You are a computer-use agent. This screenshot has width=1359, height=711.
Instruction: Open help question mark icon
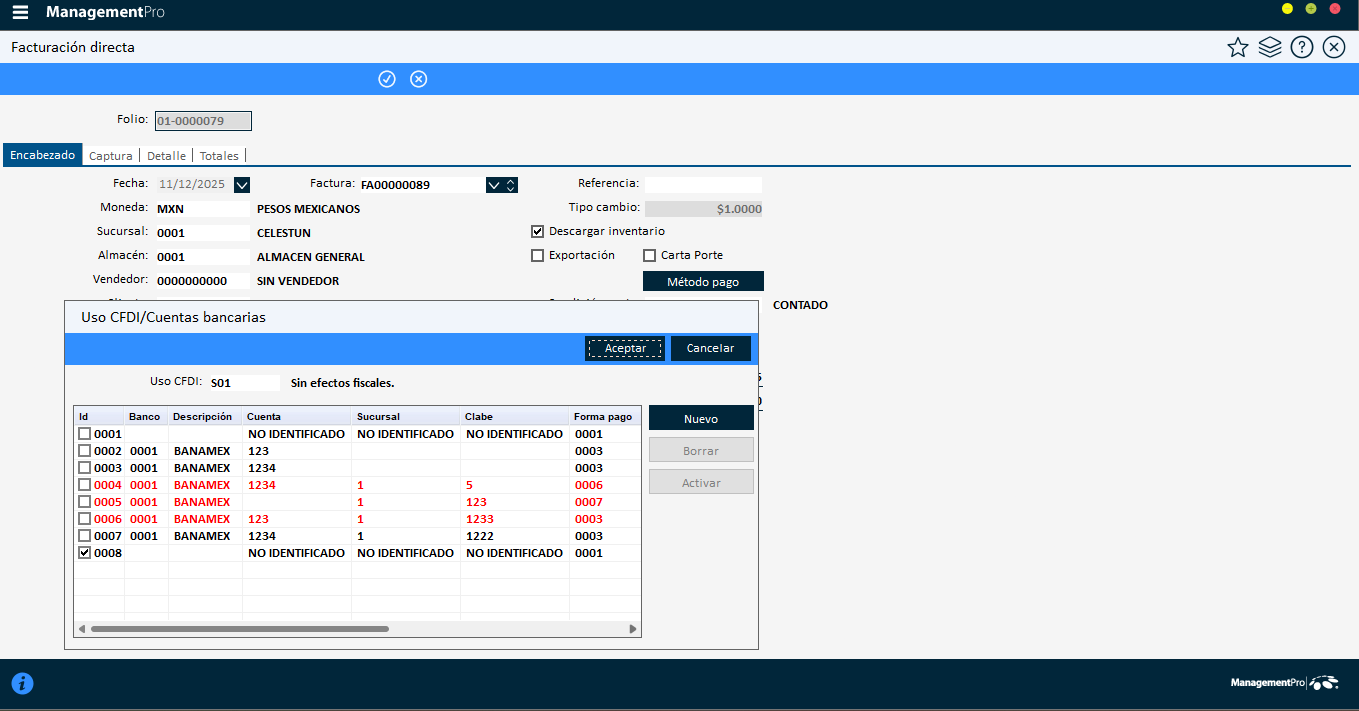(1301, 47)
